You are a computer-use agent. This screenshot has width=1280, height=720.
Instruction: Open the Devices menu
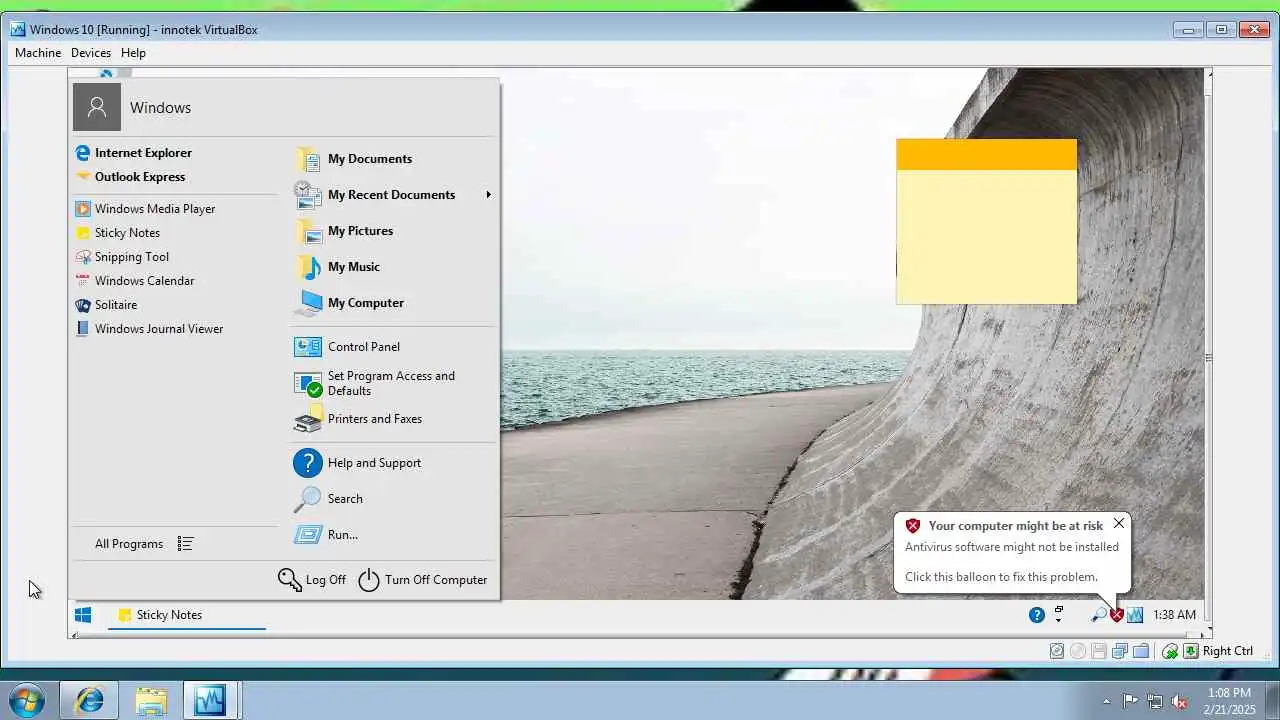click(x=91, y=53)
